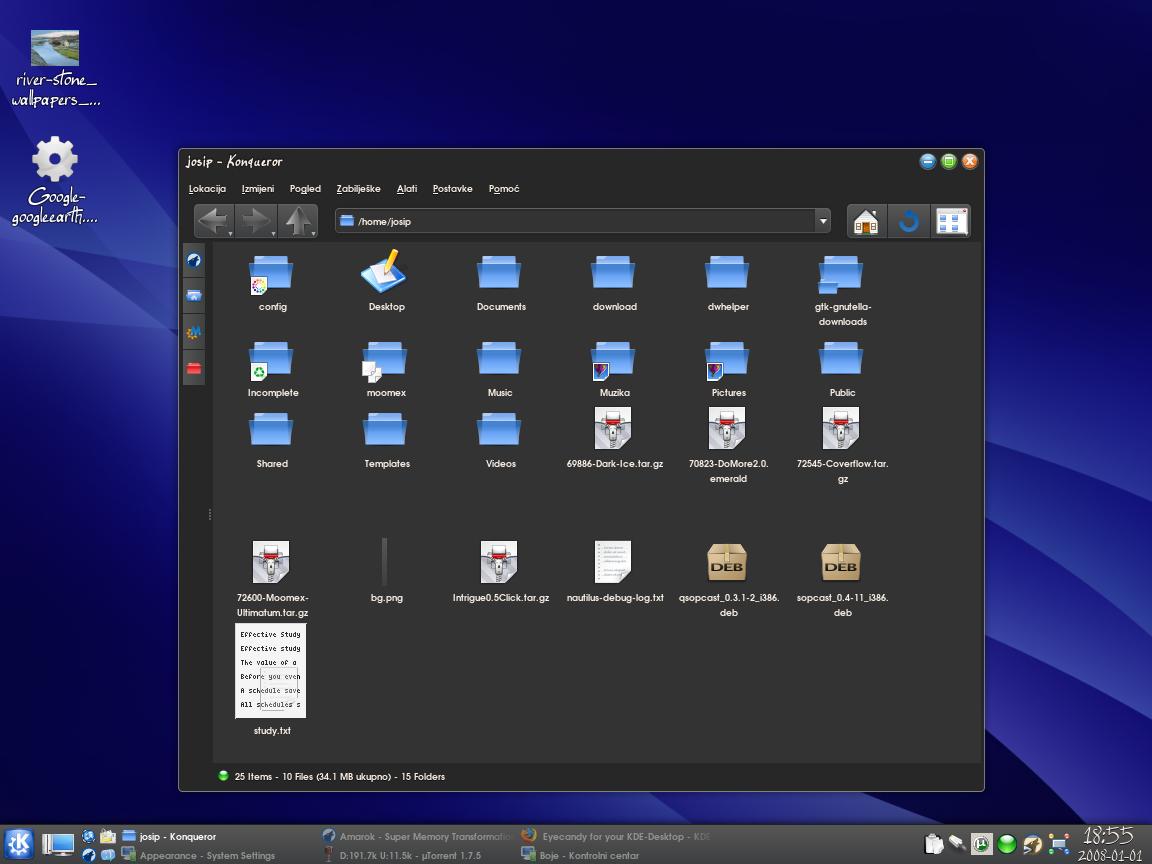The width and height of the screenshot is (1152, 864).
Task: Select 70823-DoMore2.0.emerald file
Action: [x=728, y=445]
